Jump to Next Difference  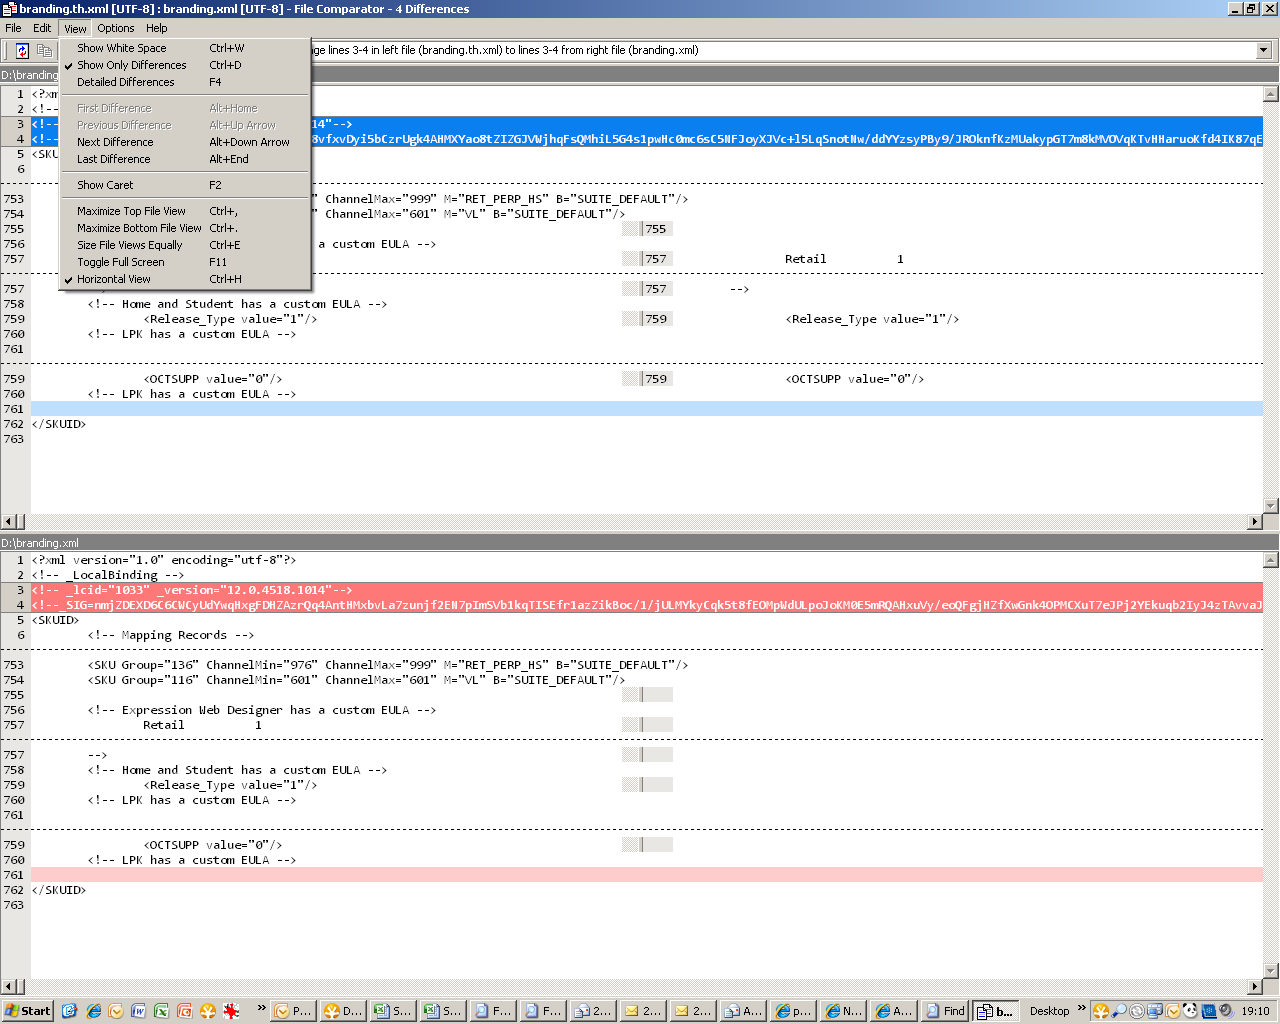pyautogui.click(x=185, y=142)
